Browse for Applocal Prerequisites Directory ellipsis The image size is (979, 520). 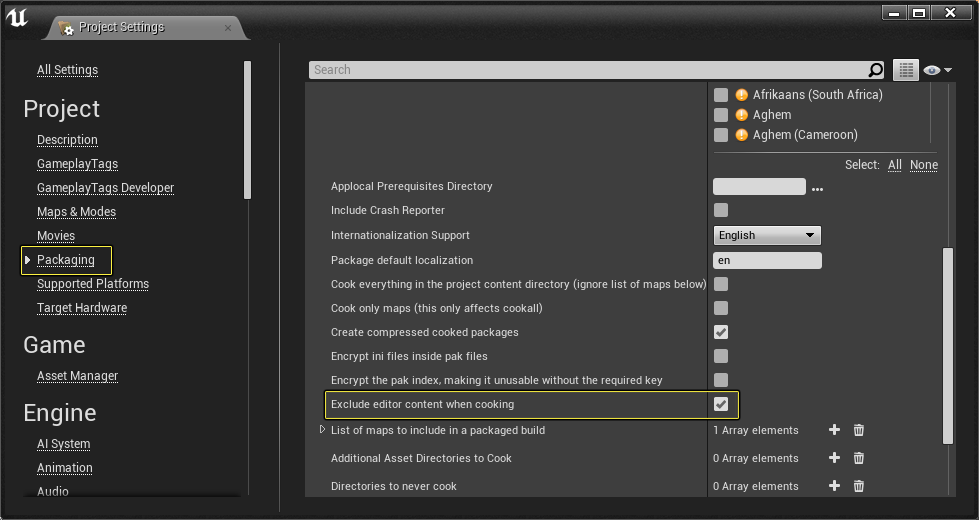coord(817,189)
